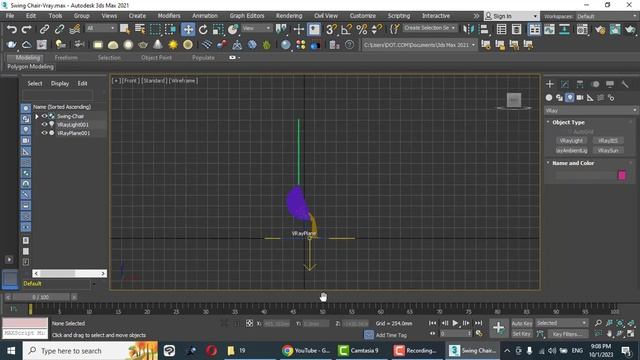
Task: Open the reference coordinate system 'View' dropdown
Action: point(256,28)
